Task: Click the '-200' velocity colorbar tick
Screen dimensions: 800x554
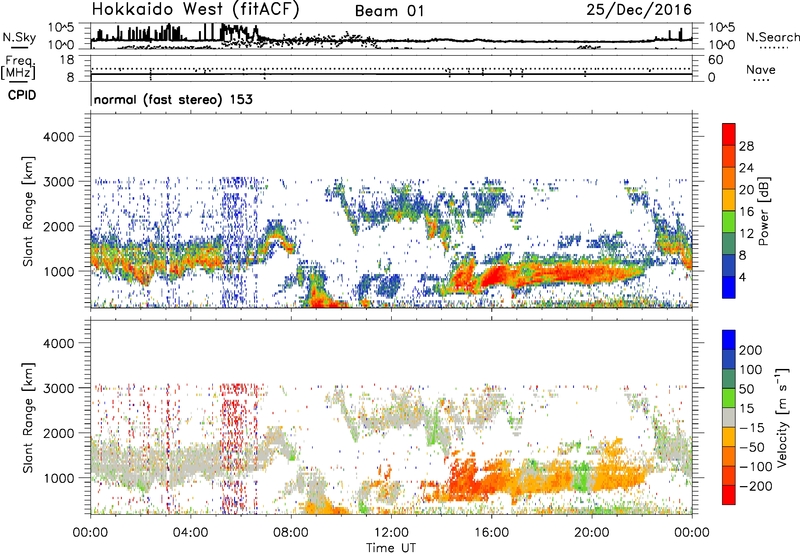Action: click(756, 486)
